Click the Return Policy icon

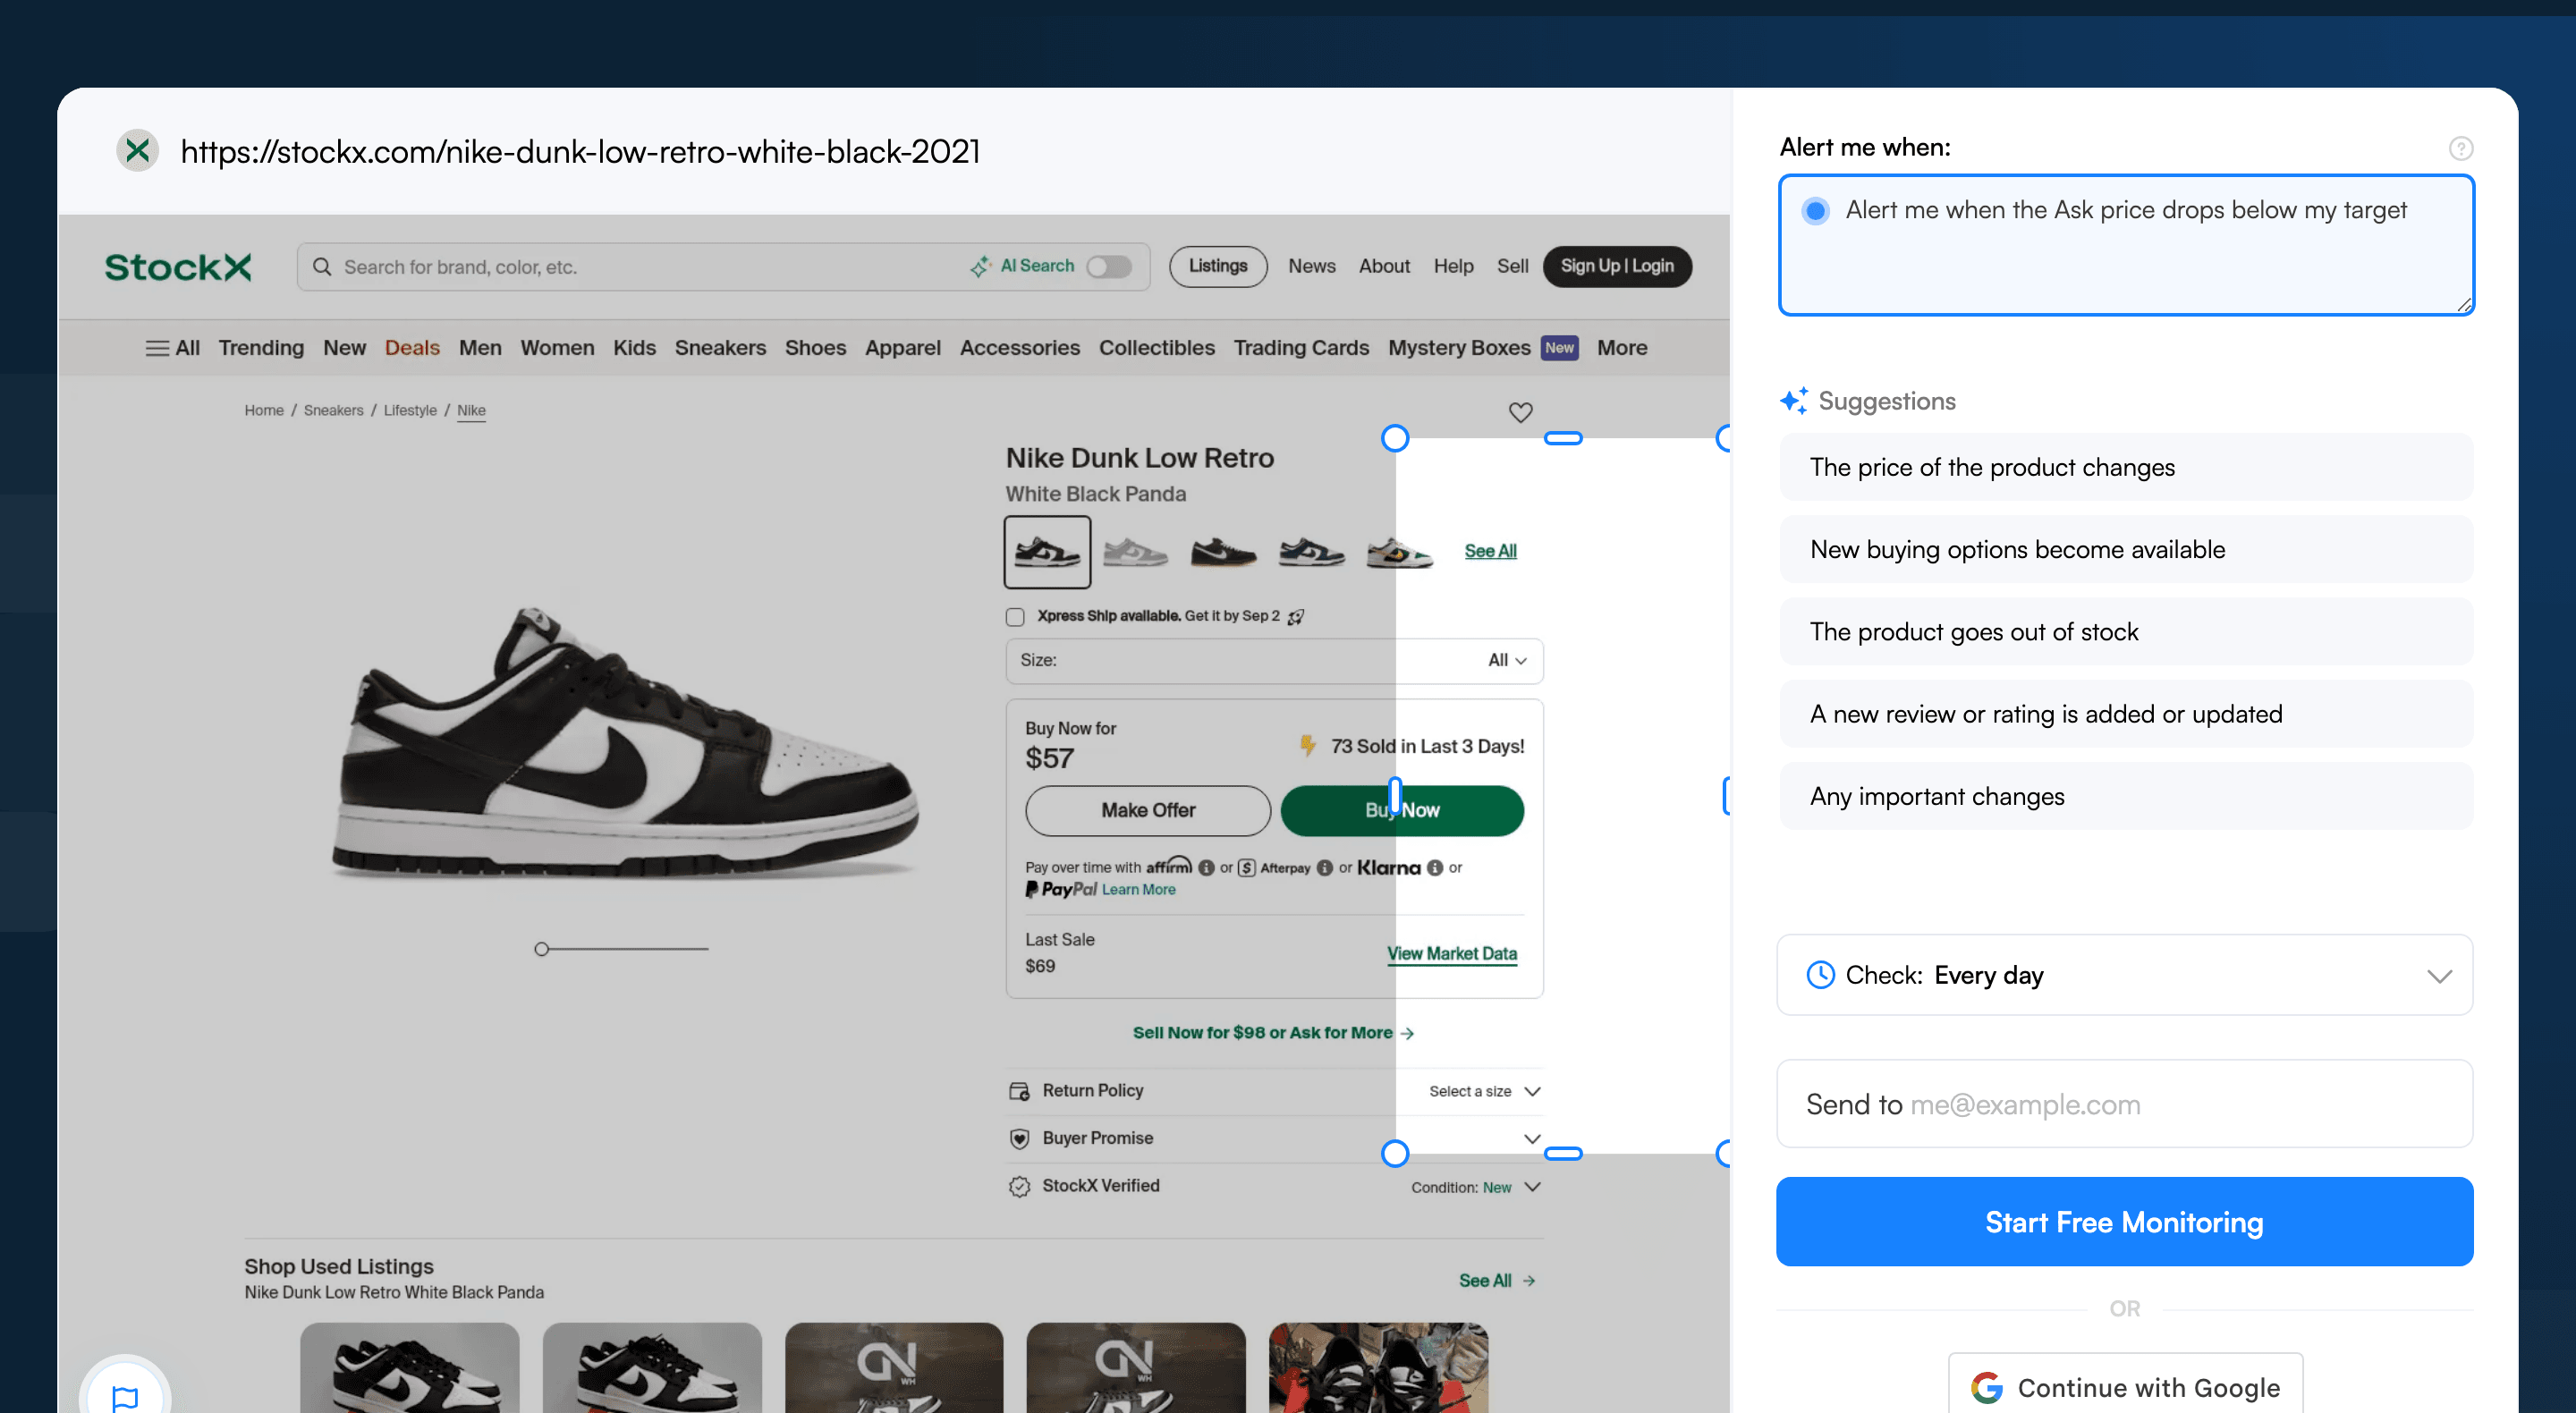pyautogui.click(x=1019, y=1091)
